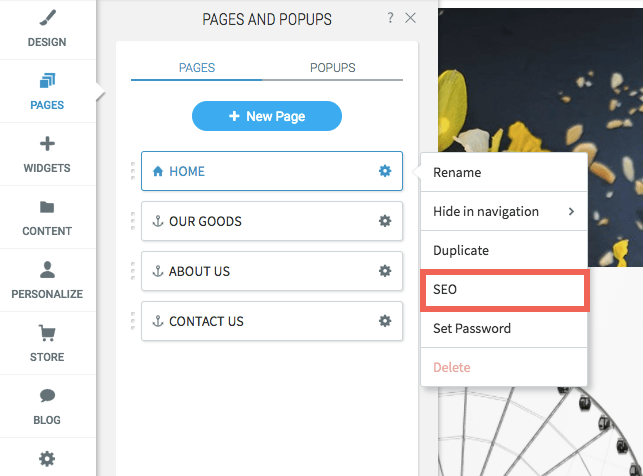Image resolution: width=643 pixels, height=476 pixels.
Task: Open the Content folder panel
Action: coord(47,217)
